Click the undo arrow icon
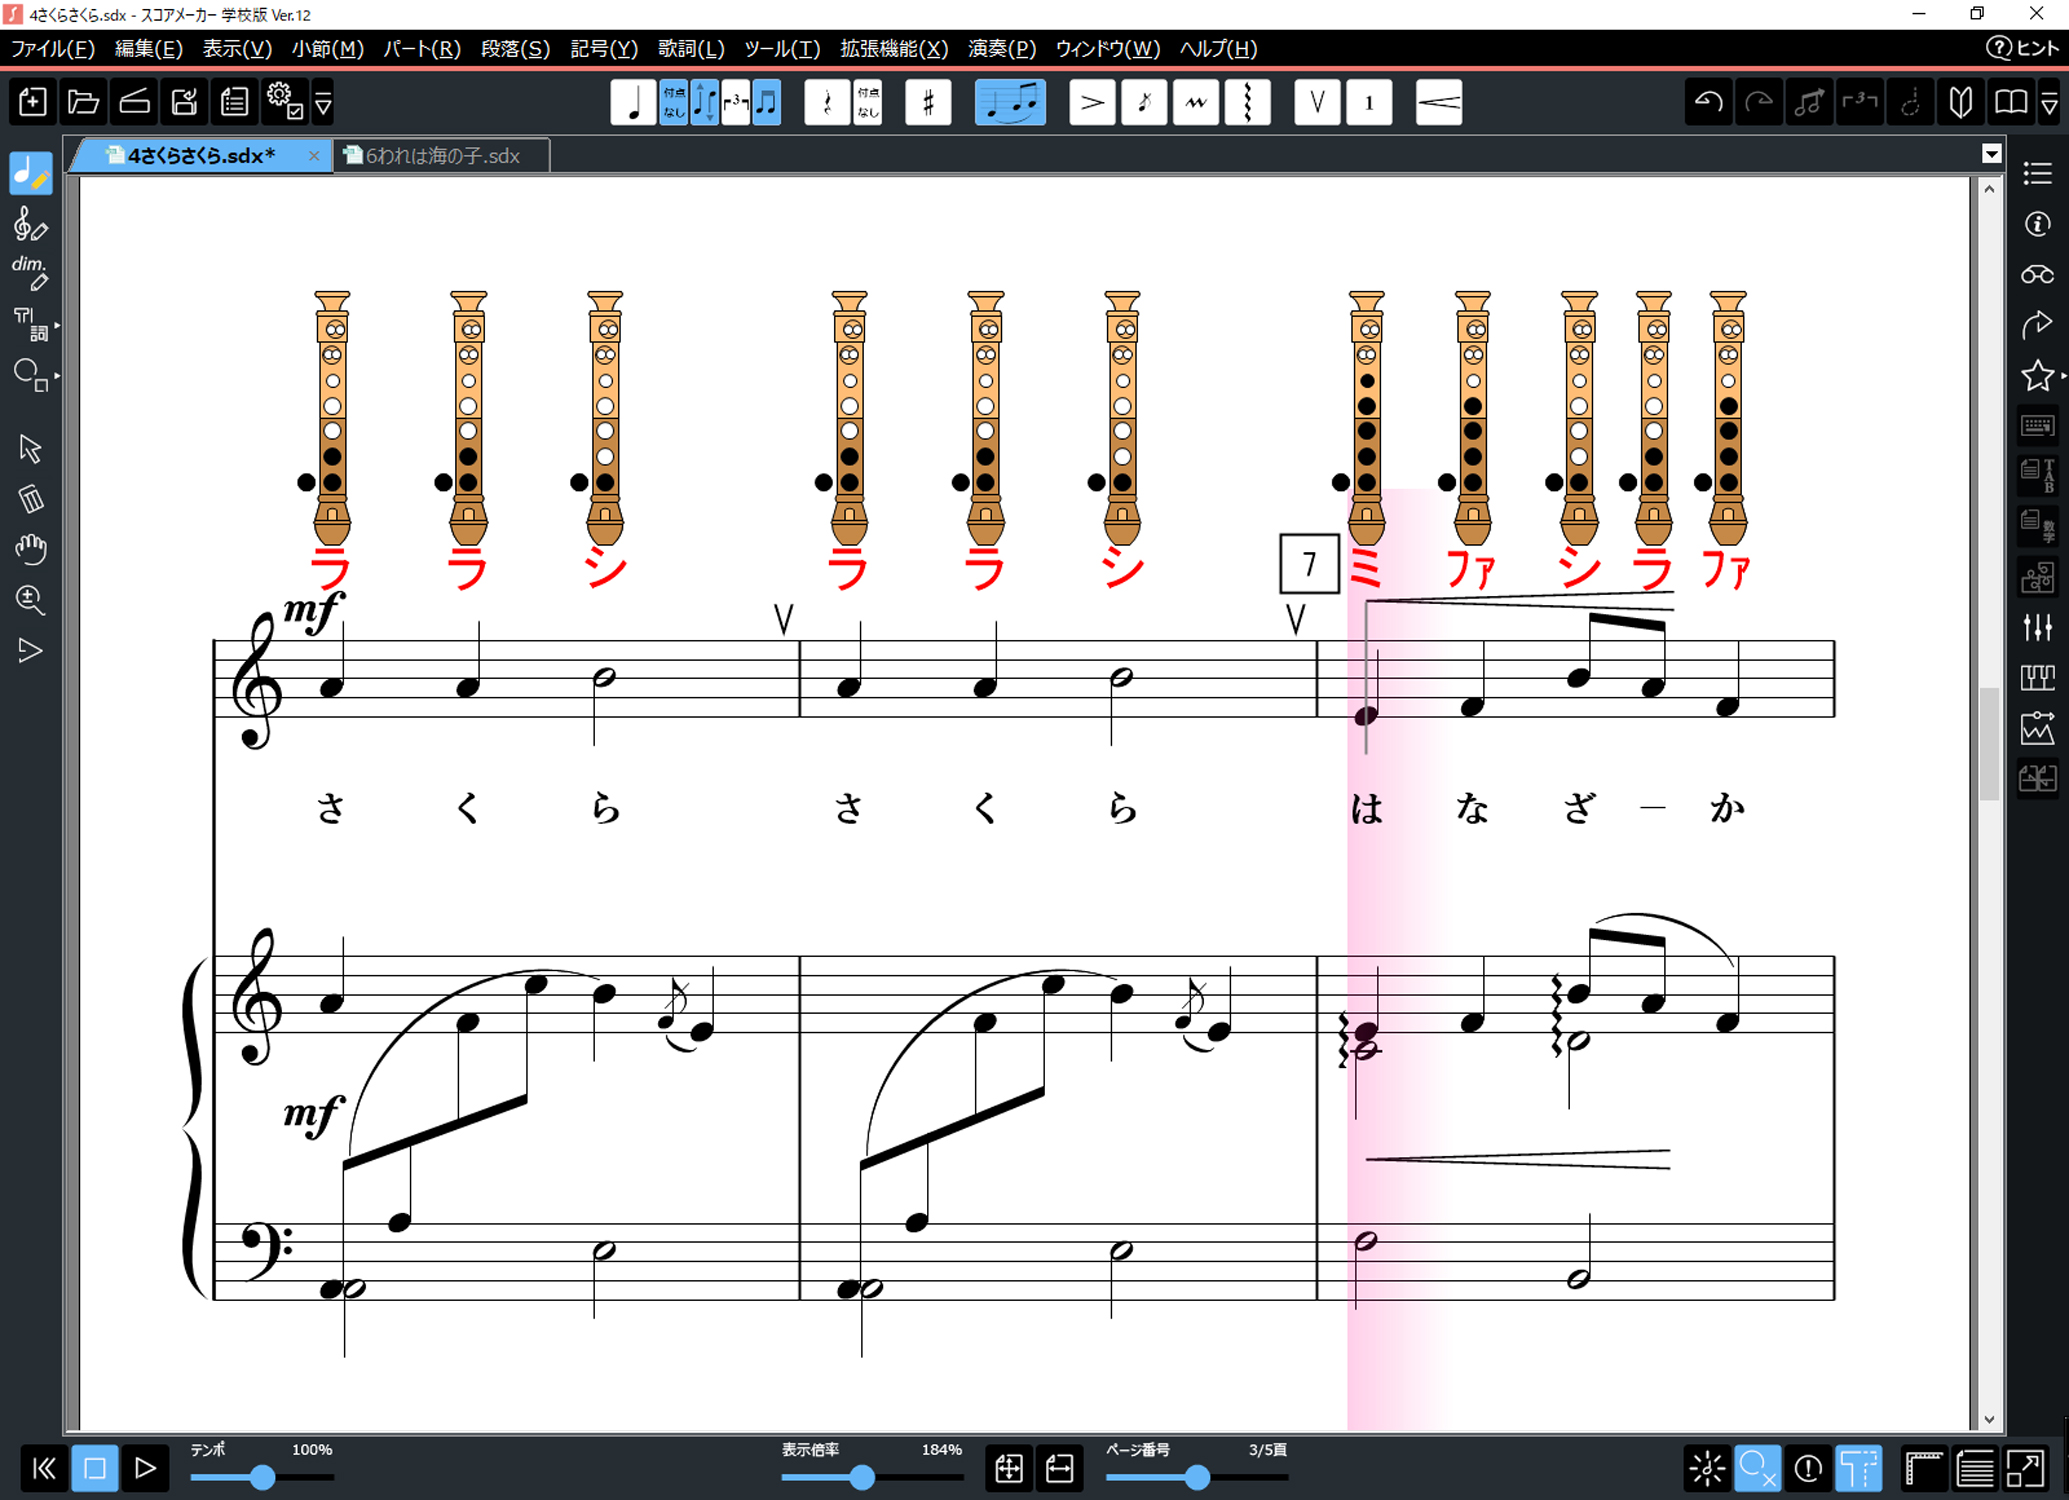The image size is (2069, 1500). pyautogui.click(x=1708, y=102)
